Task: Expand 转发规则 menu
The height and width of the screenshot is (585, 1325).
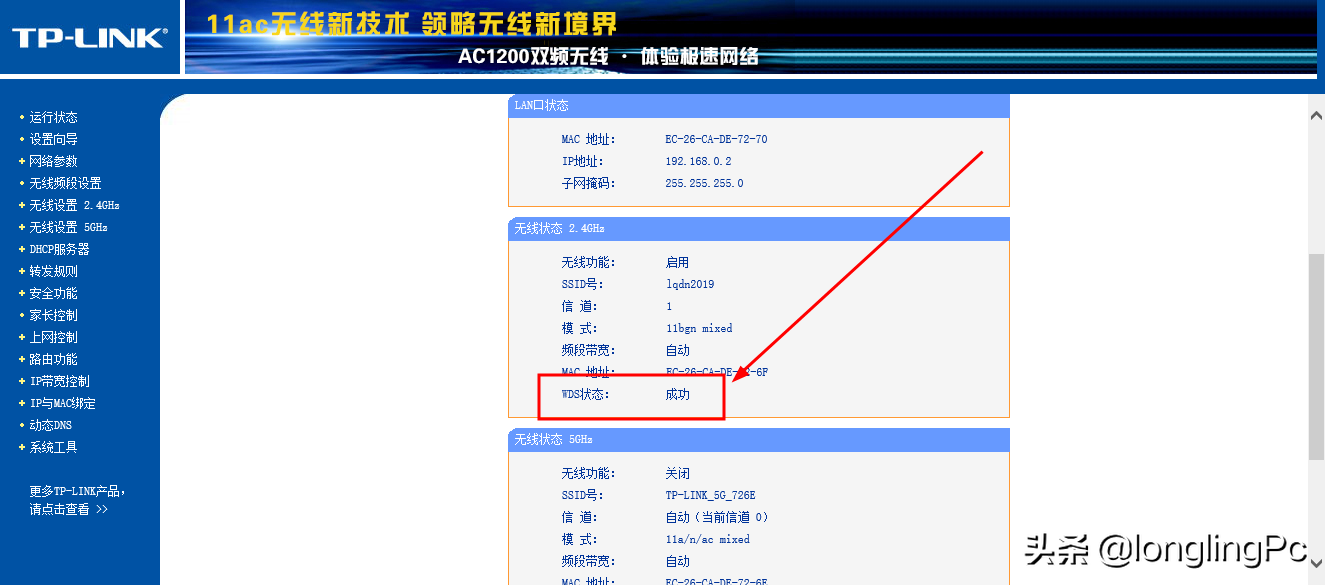Action: (x=53, y=271)
